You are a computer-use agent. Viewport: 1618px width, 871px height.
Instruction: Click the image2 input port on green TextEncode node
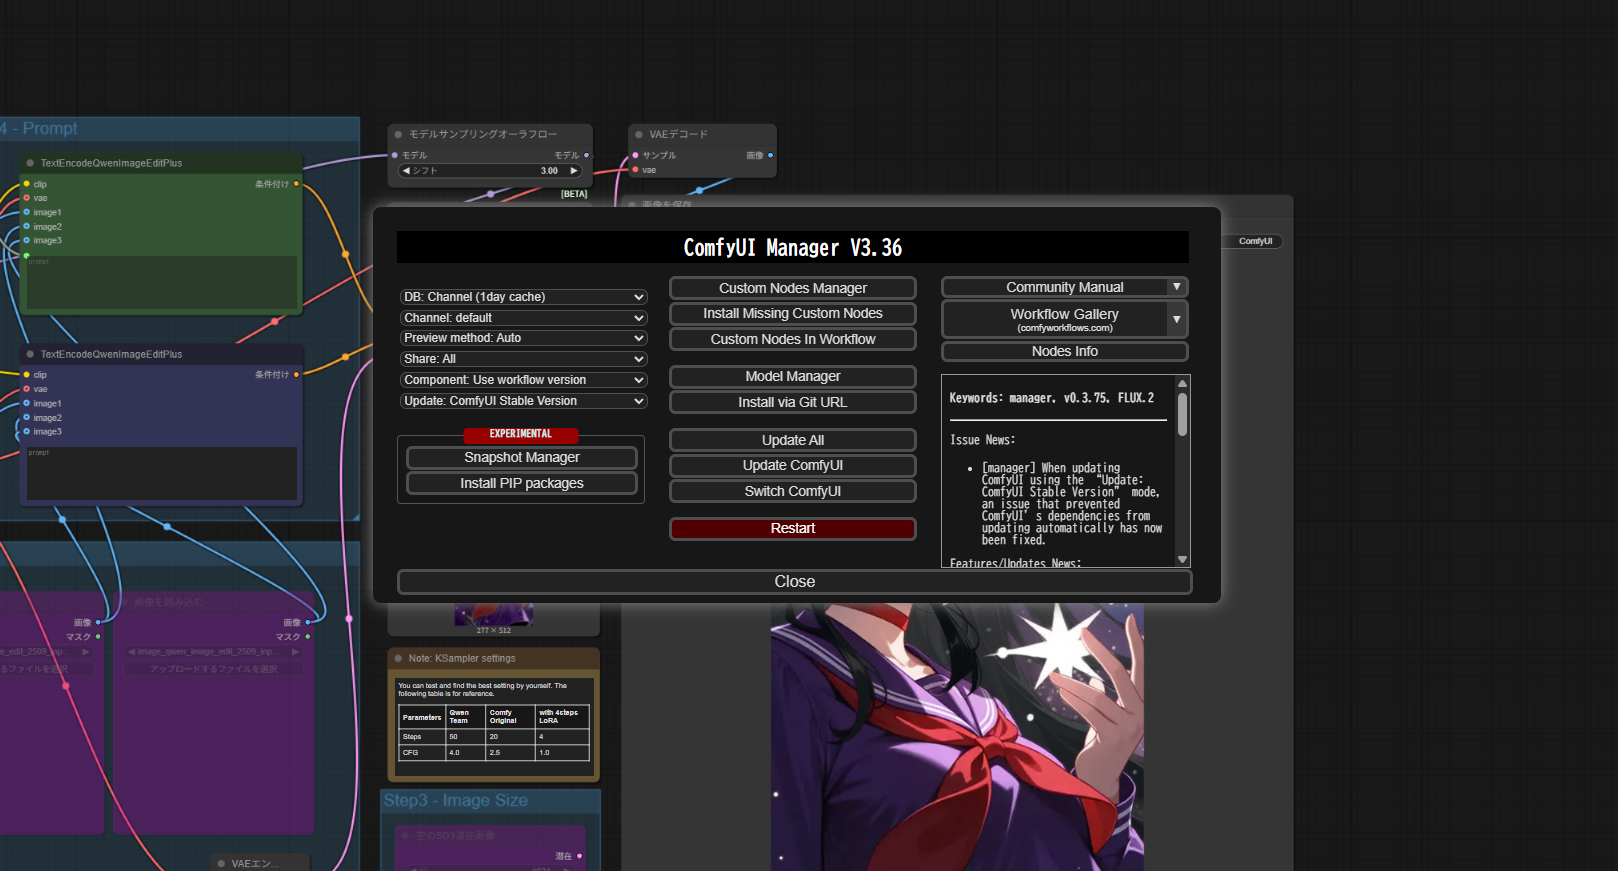click(27, 227)
